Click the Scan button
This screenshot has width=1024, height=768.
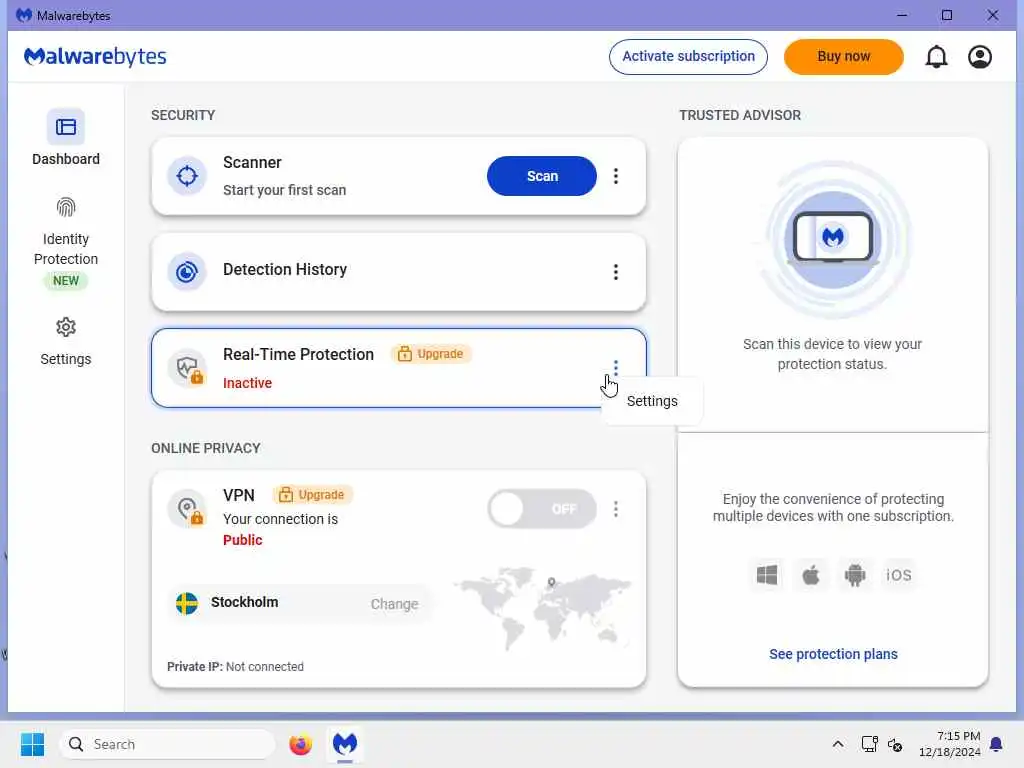coord(541,176)
